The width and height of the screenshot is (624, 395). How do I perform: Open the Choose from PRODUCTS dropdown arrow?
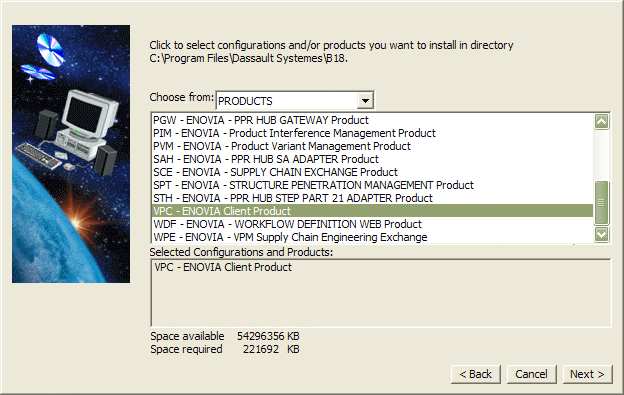coord(365,101)
